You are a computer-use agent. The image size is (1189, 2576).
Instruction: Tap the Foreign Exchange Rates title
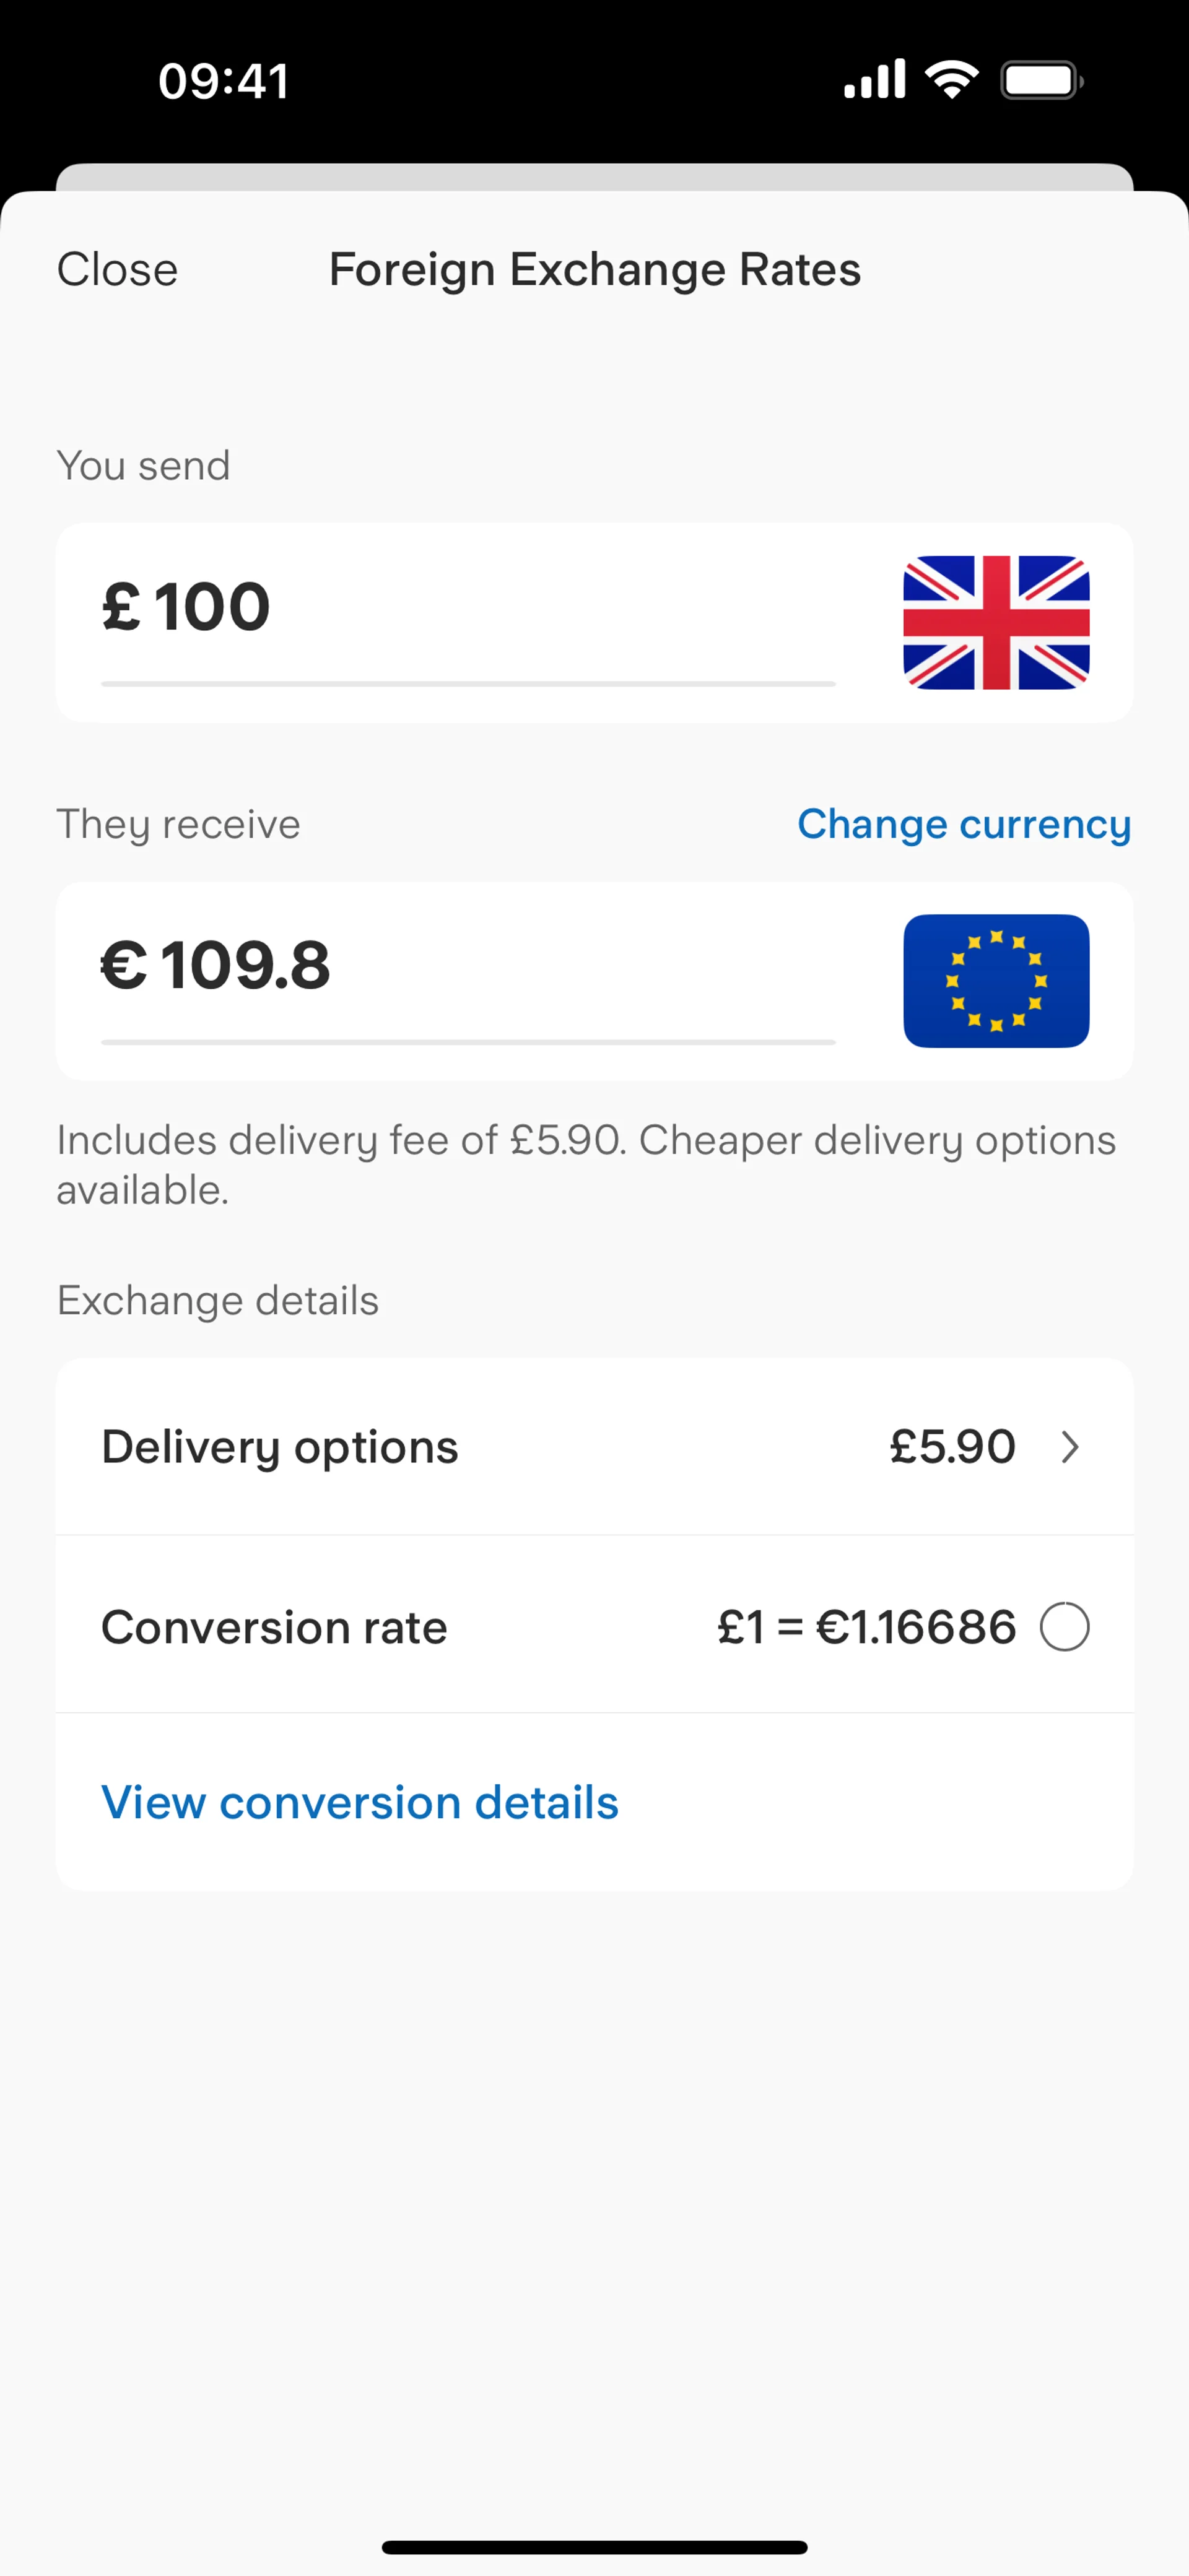(594, 269)
